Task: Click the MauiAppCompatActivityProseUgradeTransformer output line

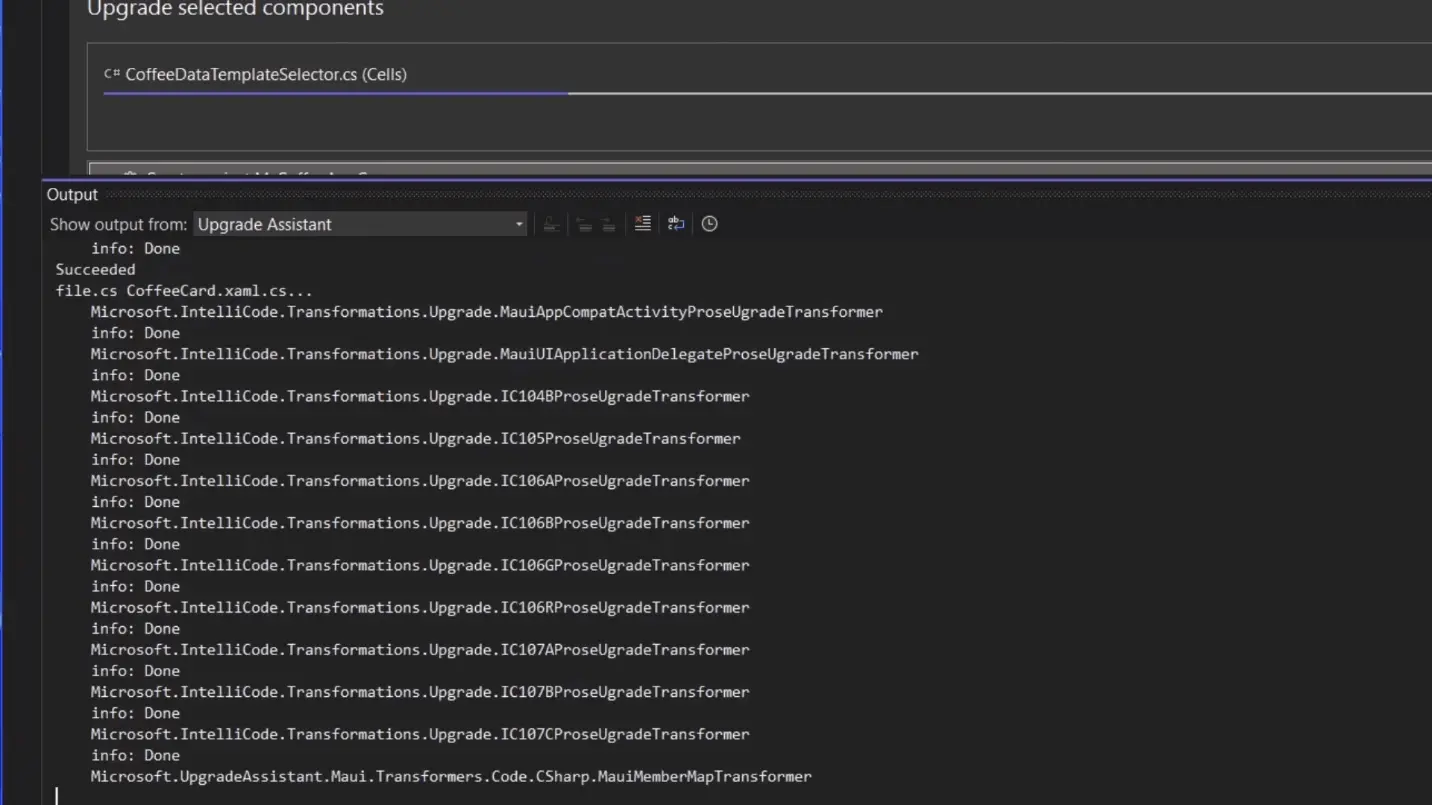Action: [x=486, y=312]
